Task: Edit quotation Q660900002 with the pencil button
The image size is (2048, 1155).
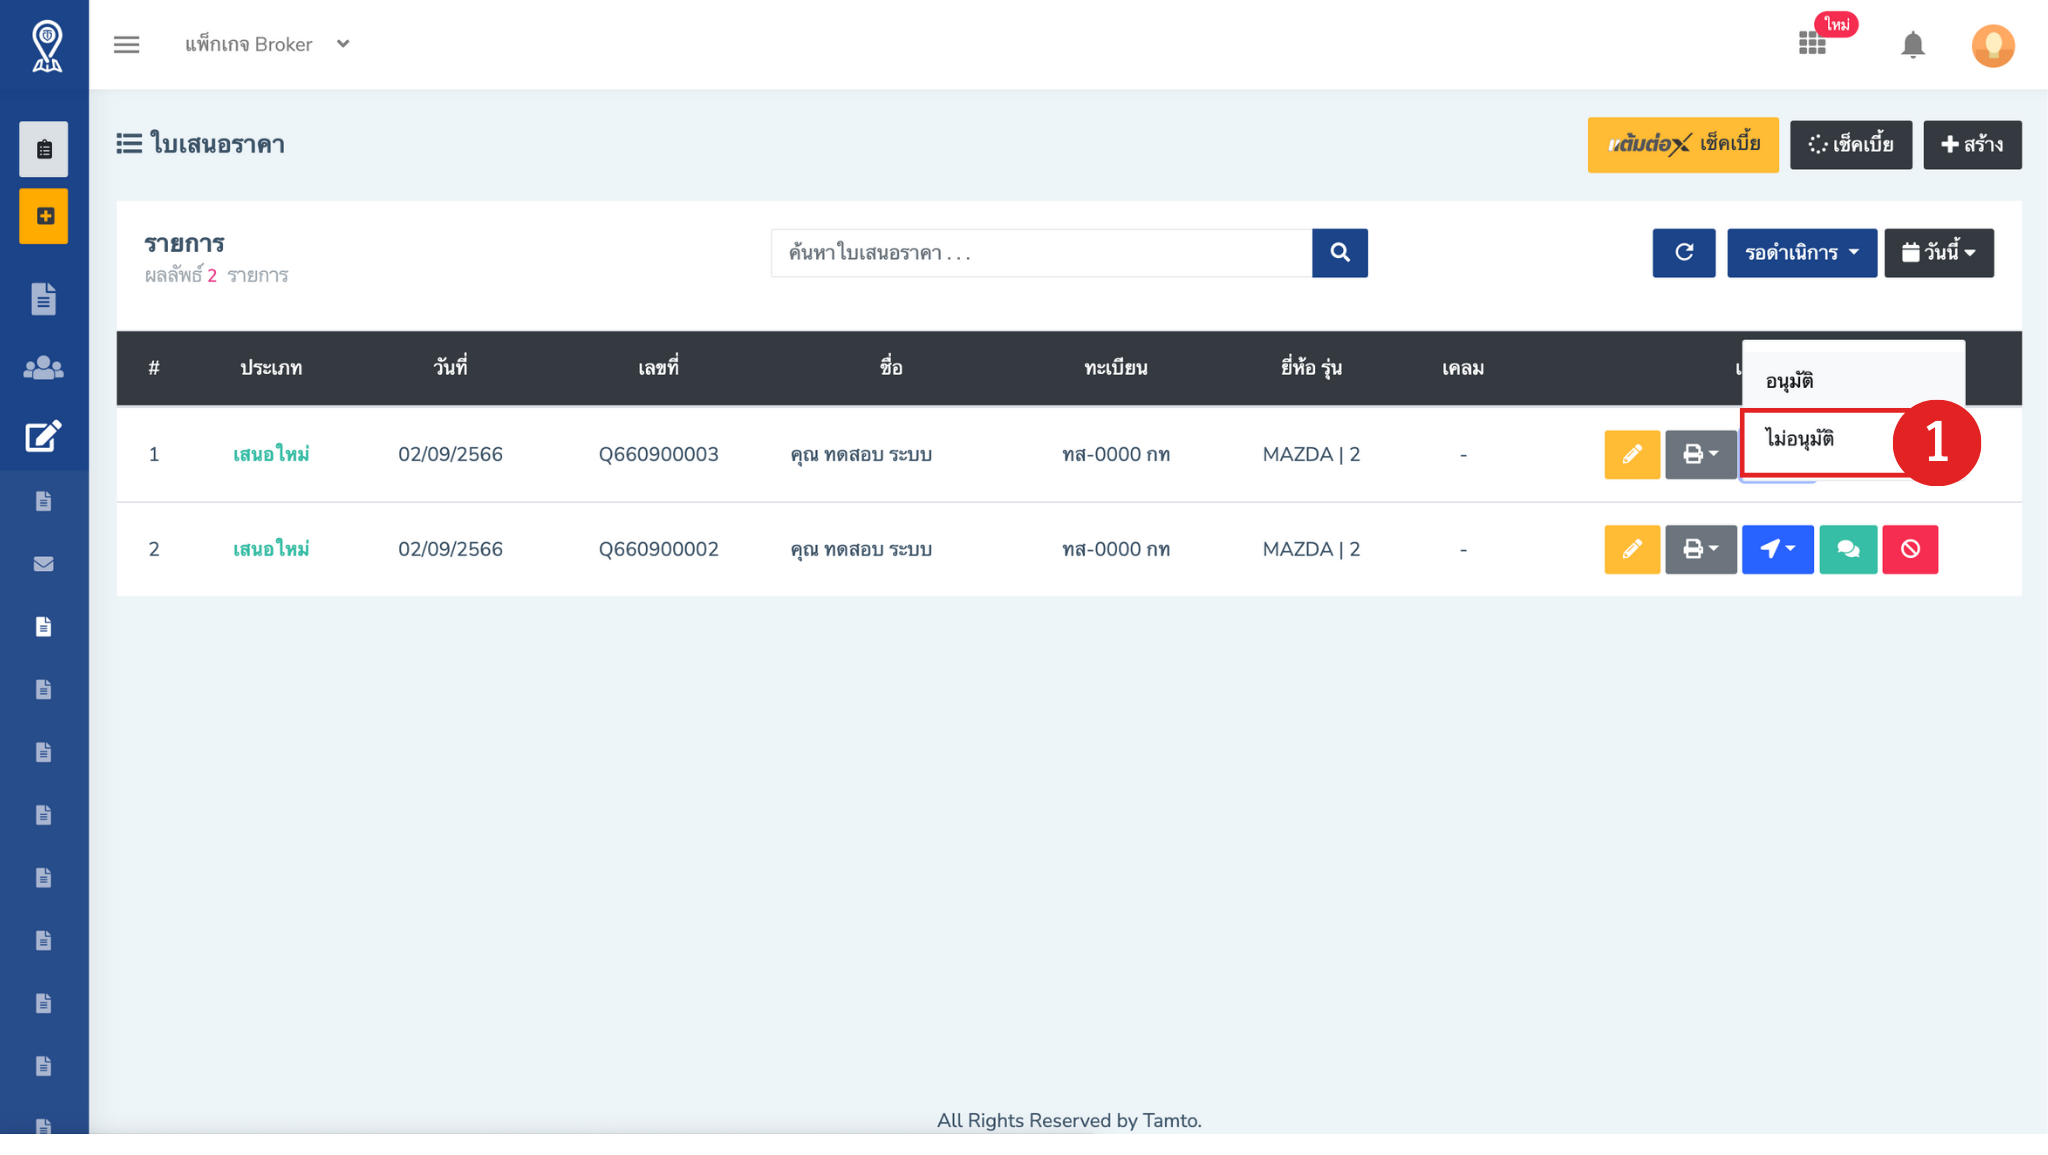Action: pyautogui.click(x=1632, y=549)
